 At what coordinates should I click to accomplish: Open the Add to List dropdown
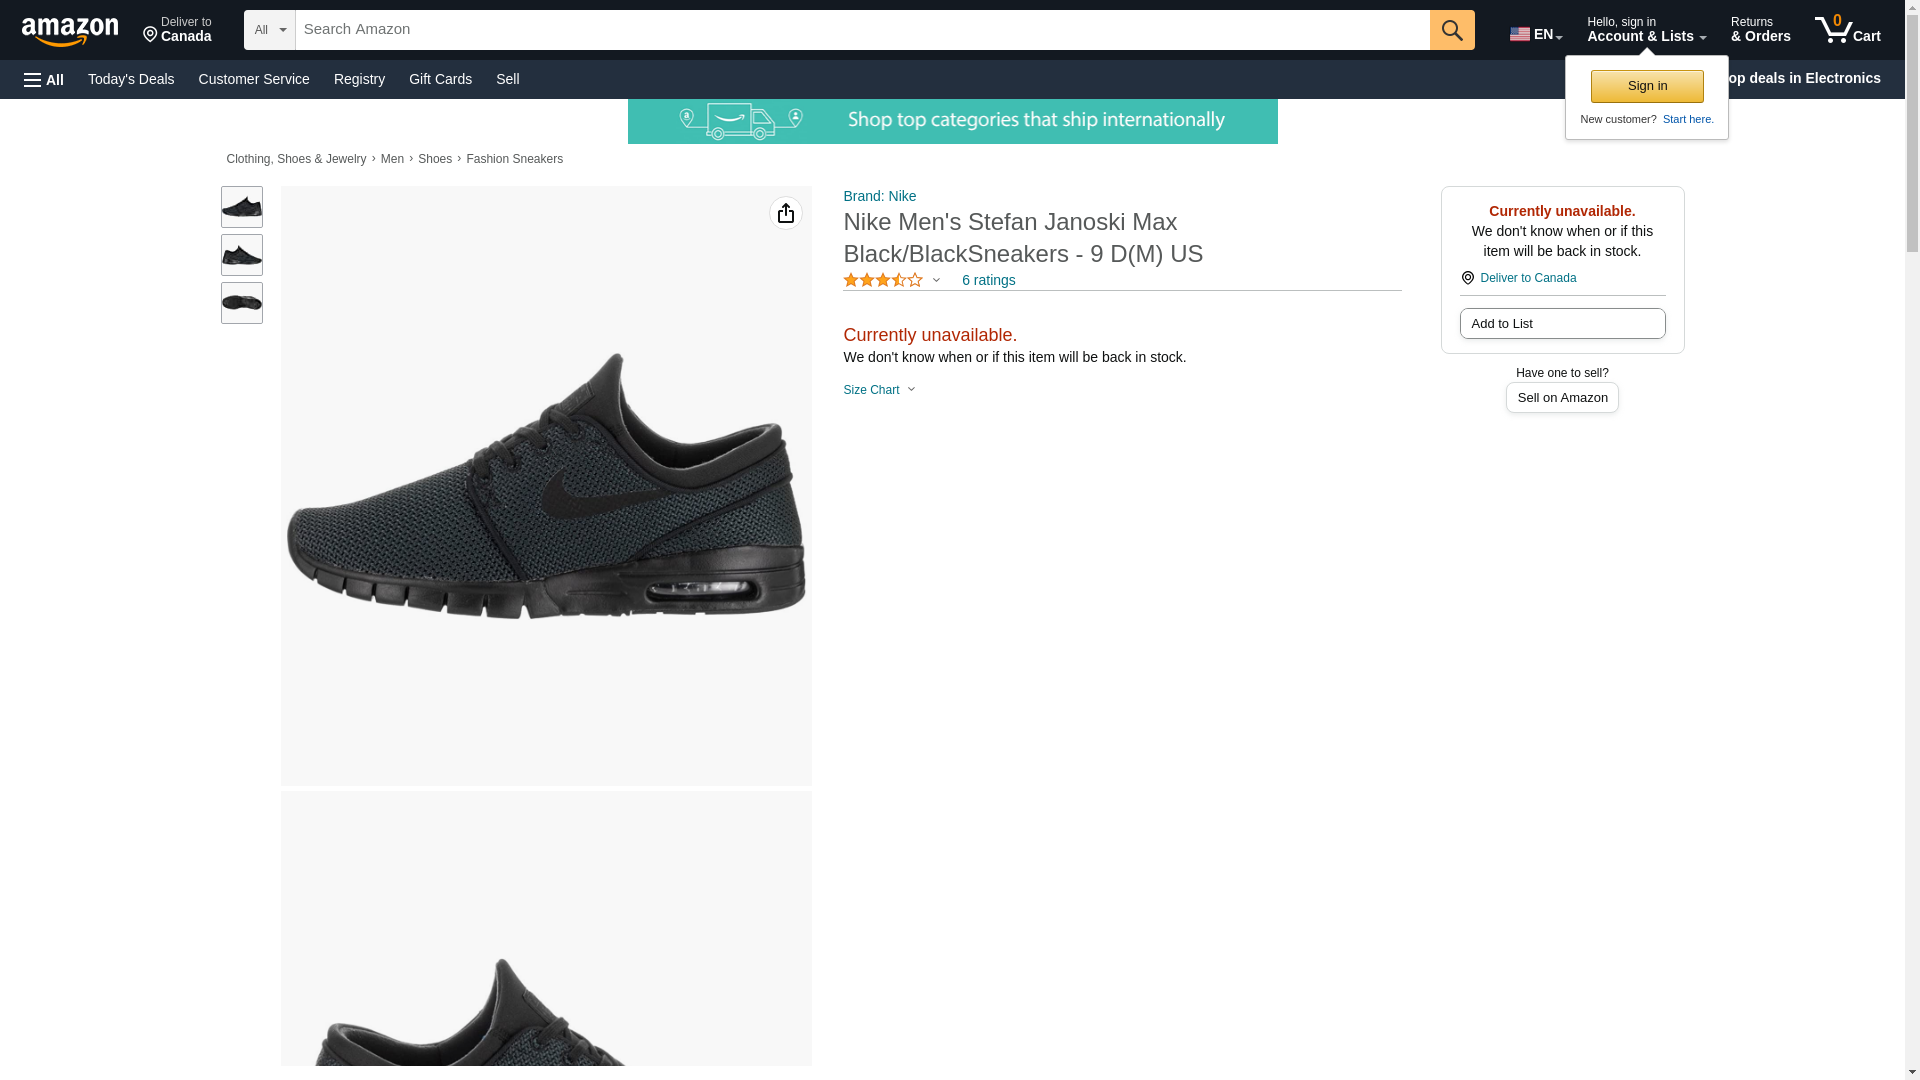click(x=1561, y=324)
